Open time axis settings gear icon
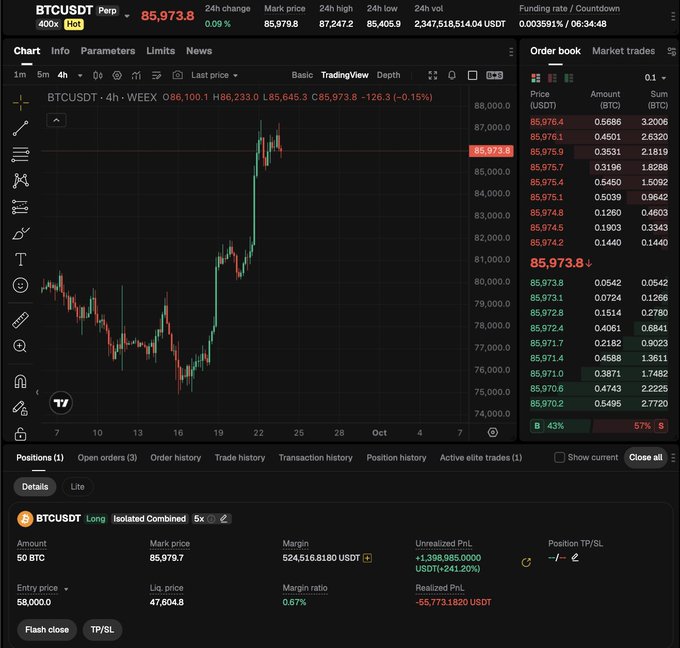The width and height of the screenshot is (680, 648). 493,432
